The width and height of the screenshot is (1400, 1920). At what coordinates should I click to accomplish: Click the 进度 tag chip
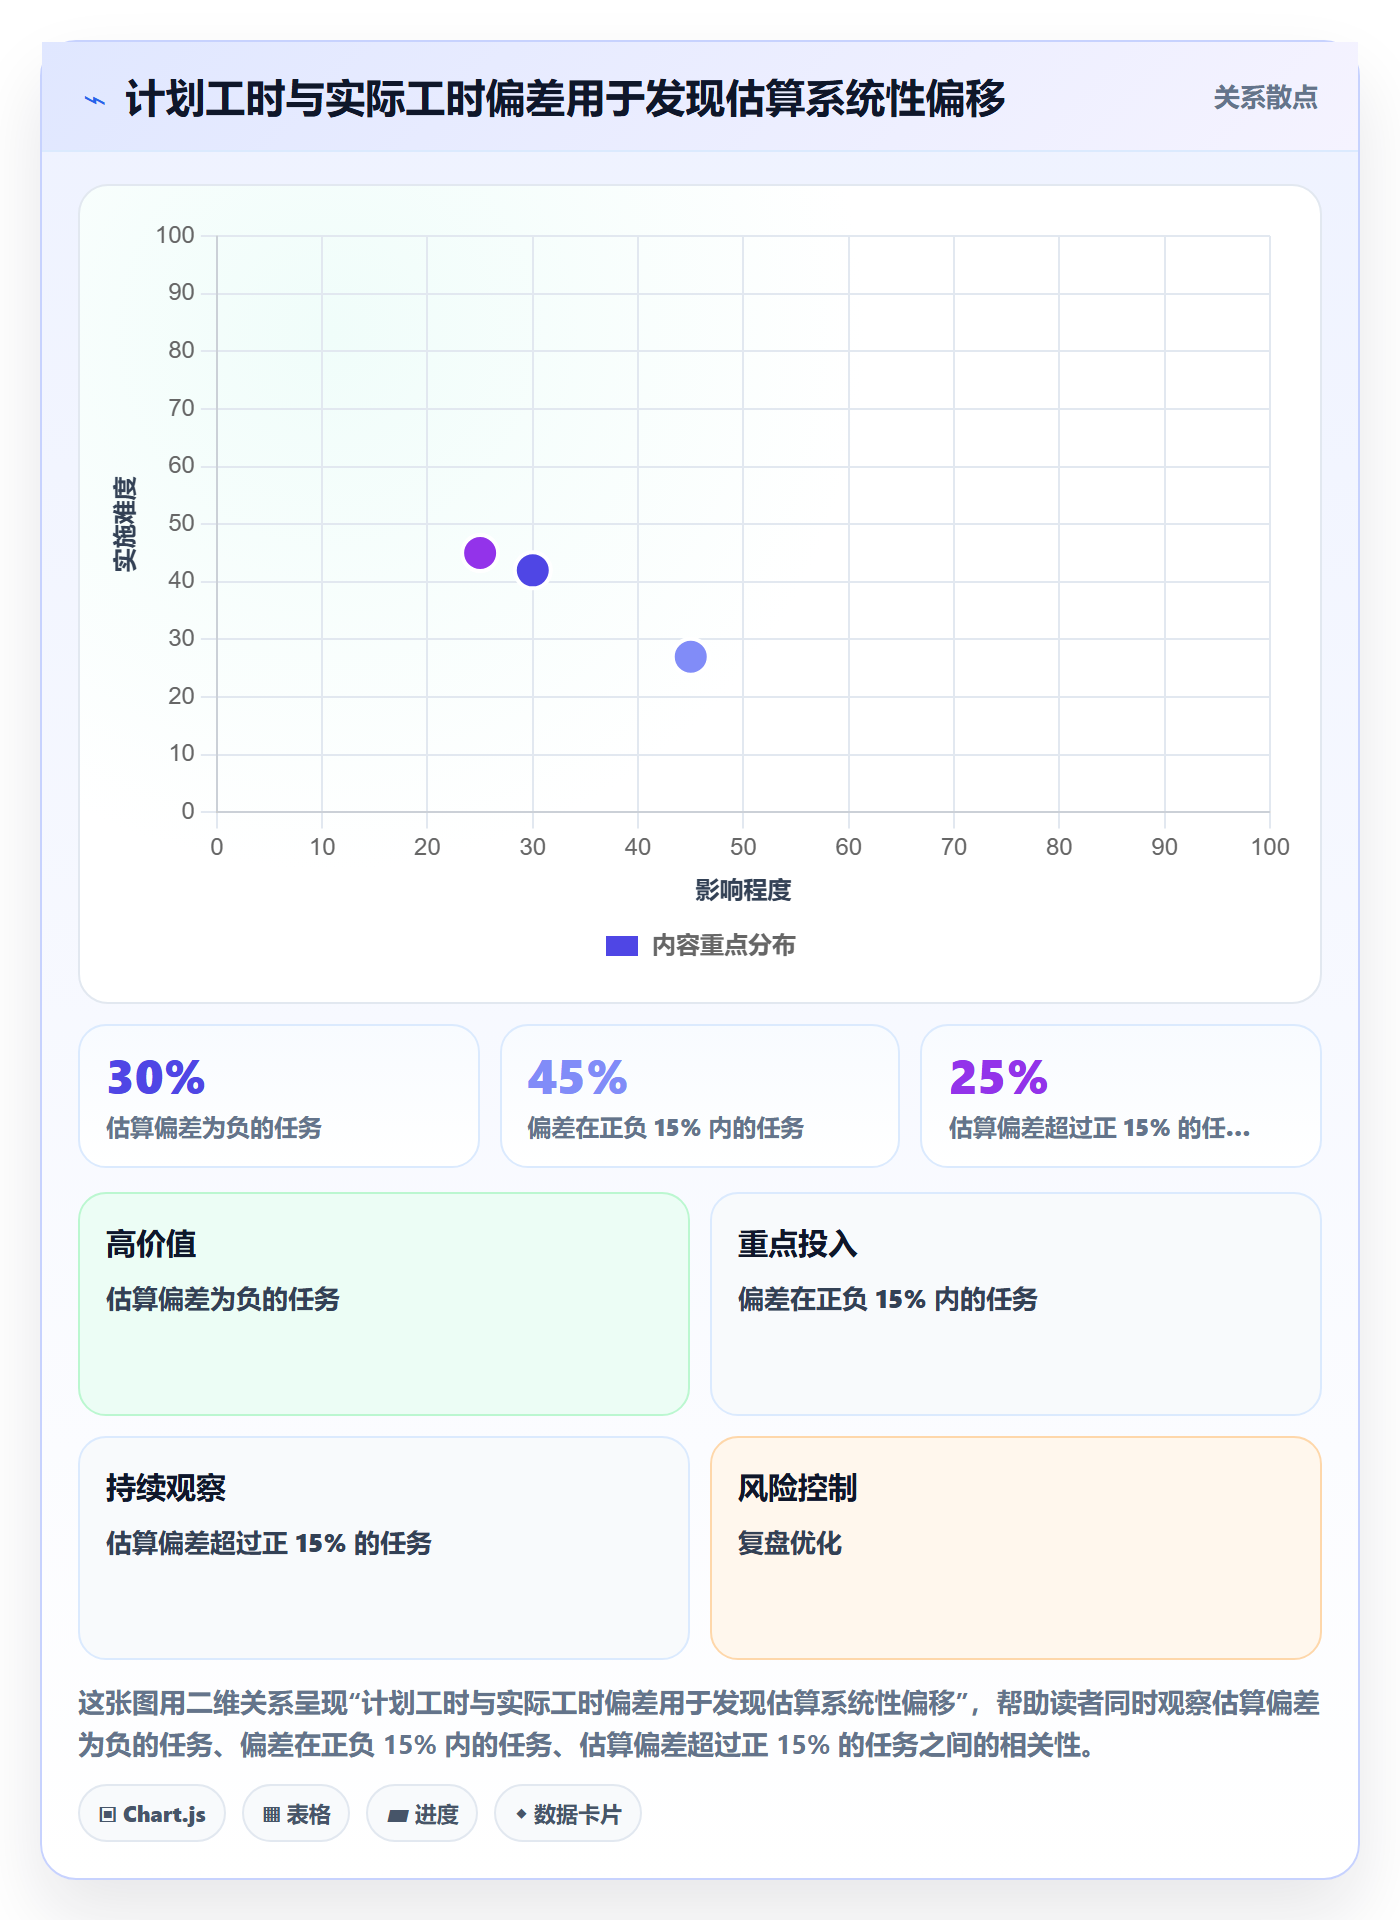coord(422,1814)
